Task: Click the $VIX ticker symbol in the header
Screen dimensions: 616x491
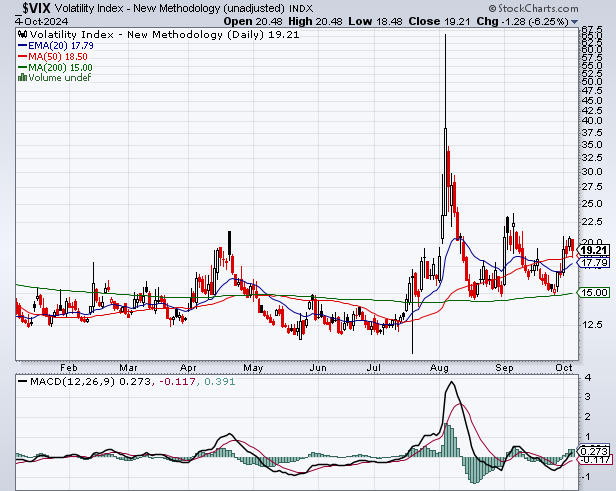Action: point(33,8)
